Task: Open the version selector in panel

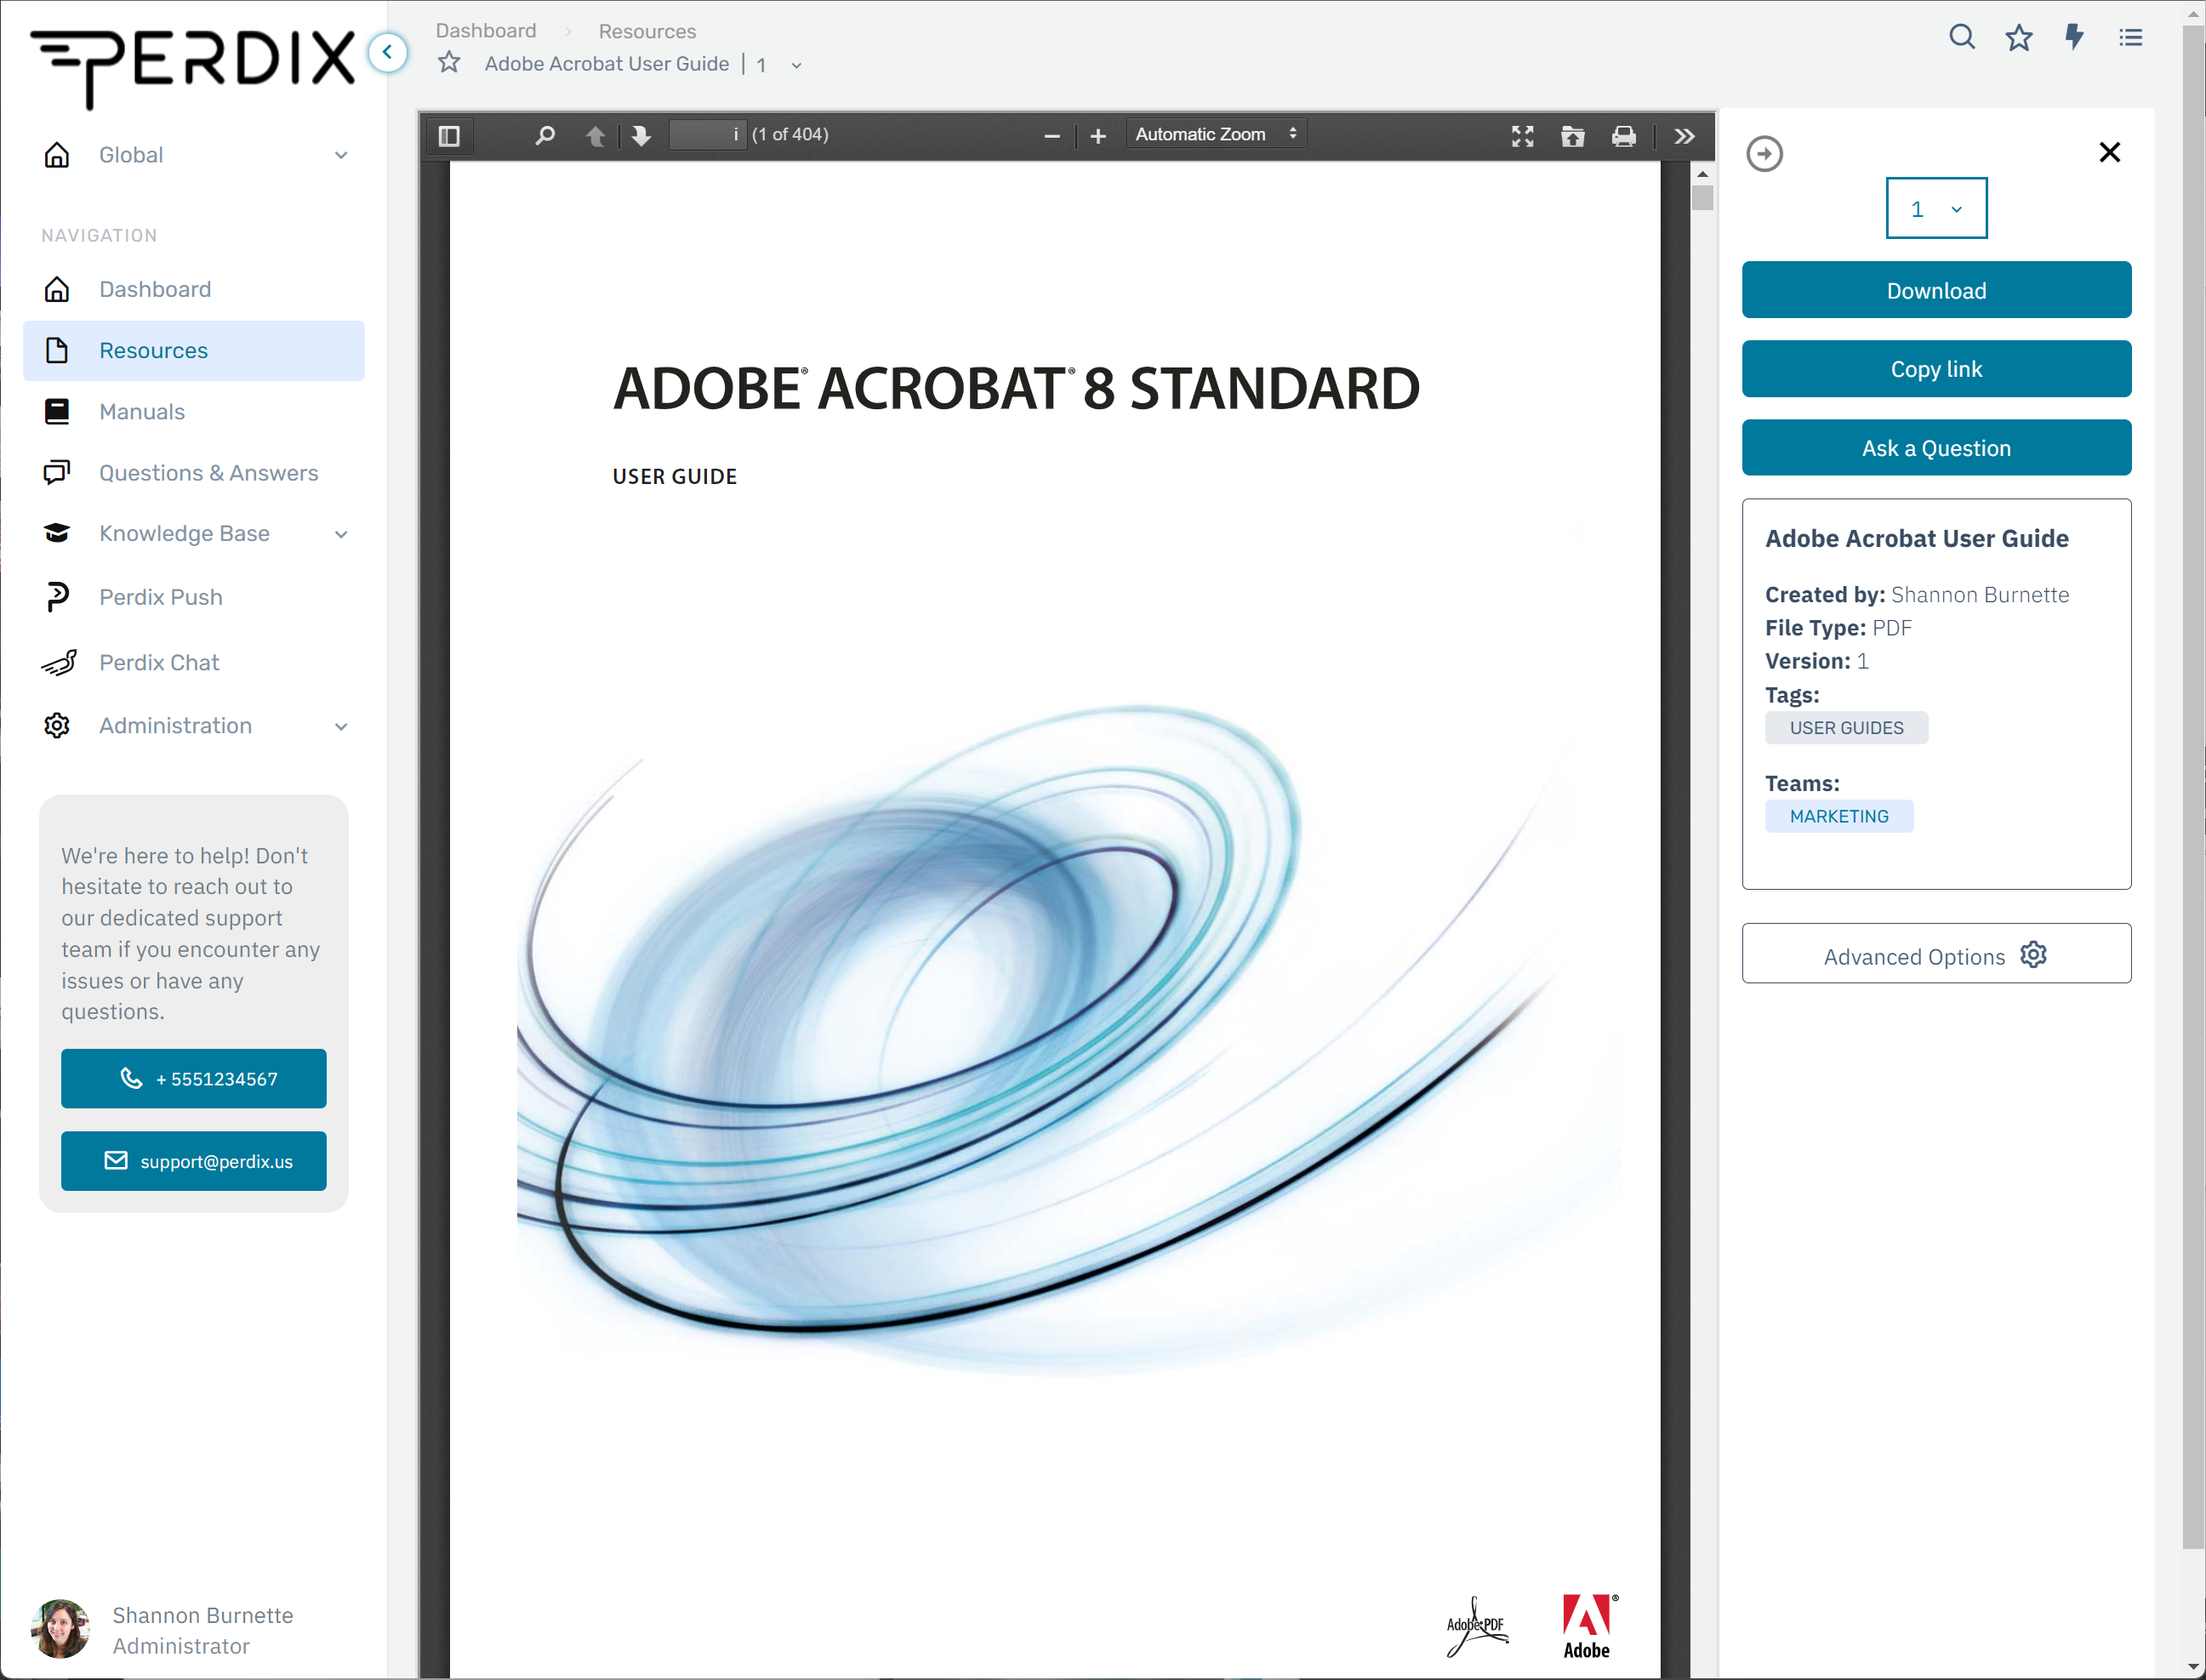Action: tap(1936, 208)
